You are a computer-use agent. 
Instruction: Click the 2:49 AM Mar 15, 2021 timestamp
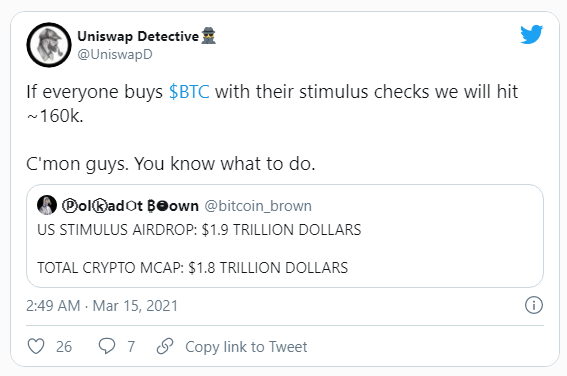coord(102,306)
